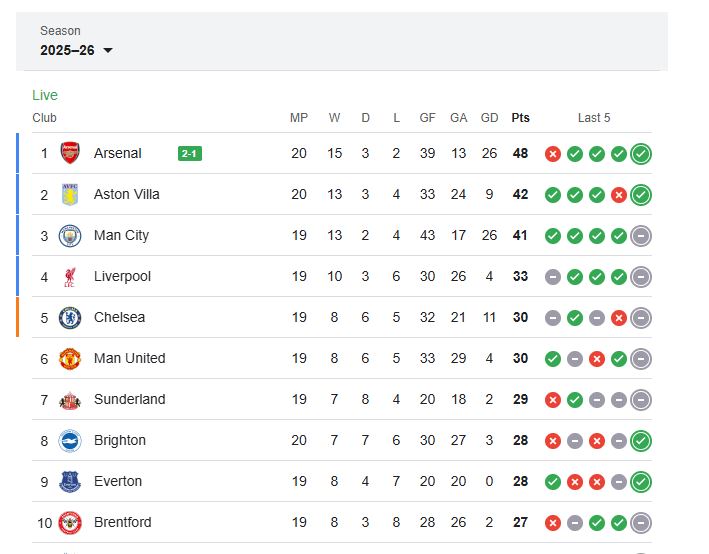The width and height of the screenshot is (709, 554).
Task: Open the Season 2025–26 dropdown
Action: pos(76,50)
